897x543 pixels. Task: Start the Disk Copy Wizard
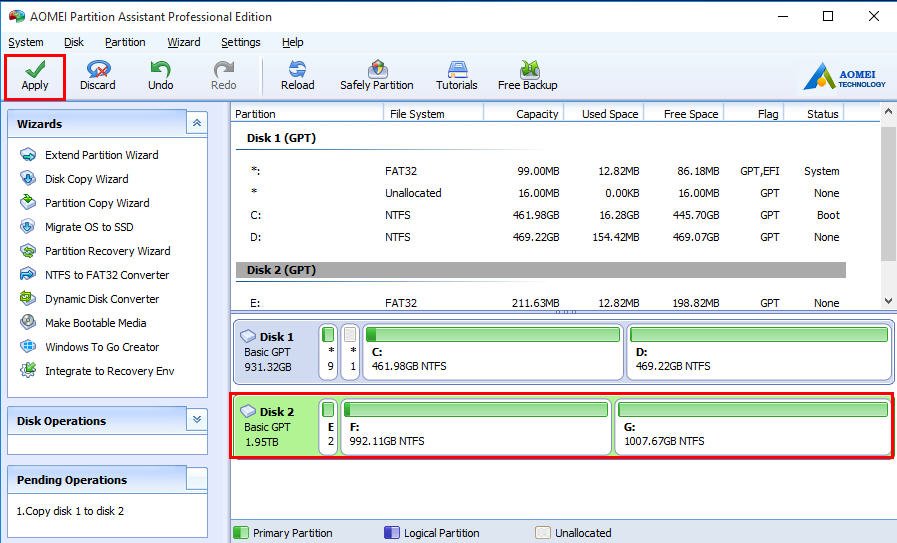(x=86, y=179)
